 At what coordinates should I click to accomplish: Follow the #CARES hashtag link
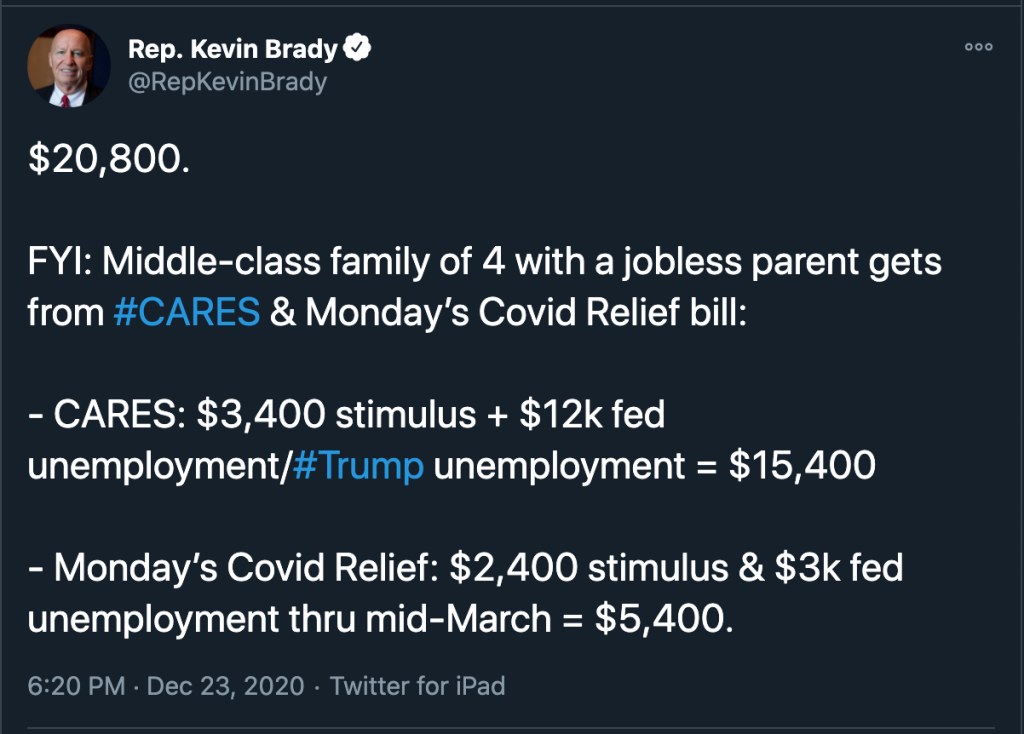coord(186,313)
